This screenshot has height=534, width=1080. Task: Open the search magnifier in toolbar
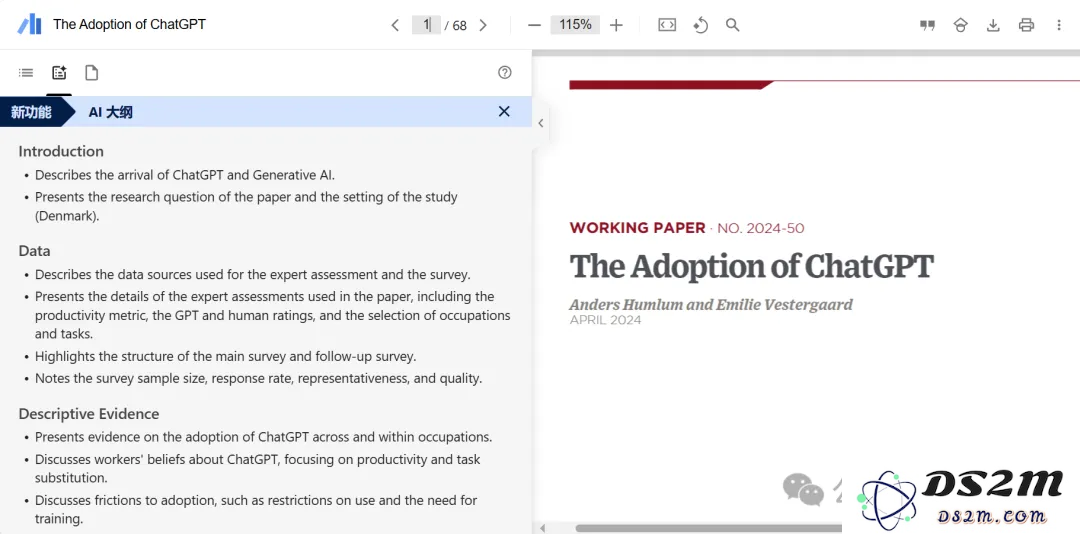point(733,25)
